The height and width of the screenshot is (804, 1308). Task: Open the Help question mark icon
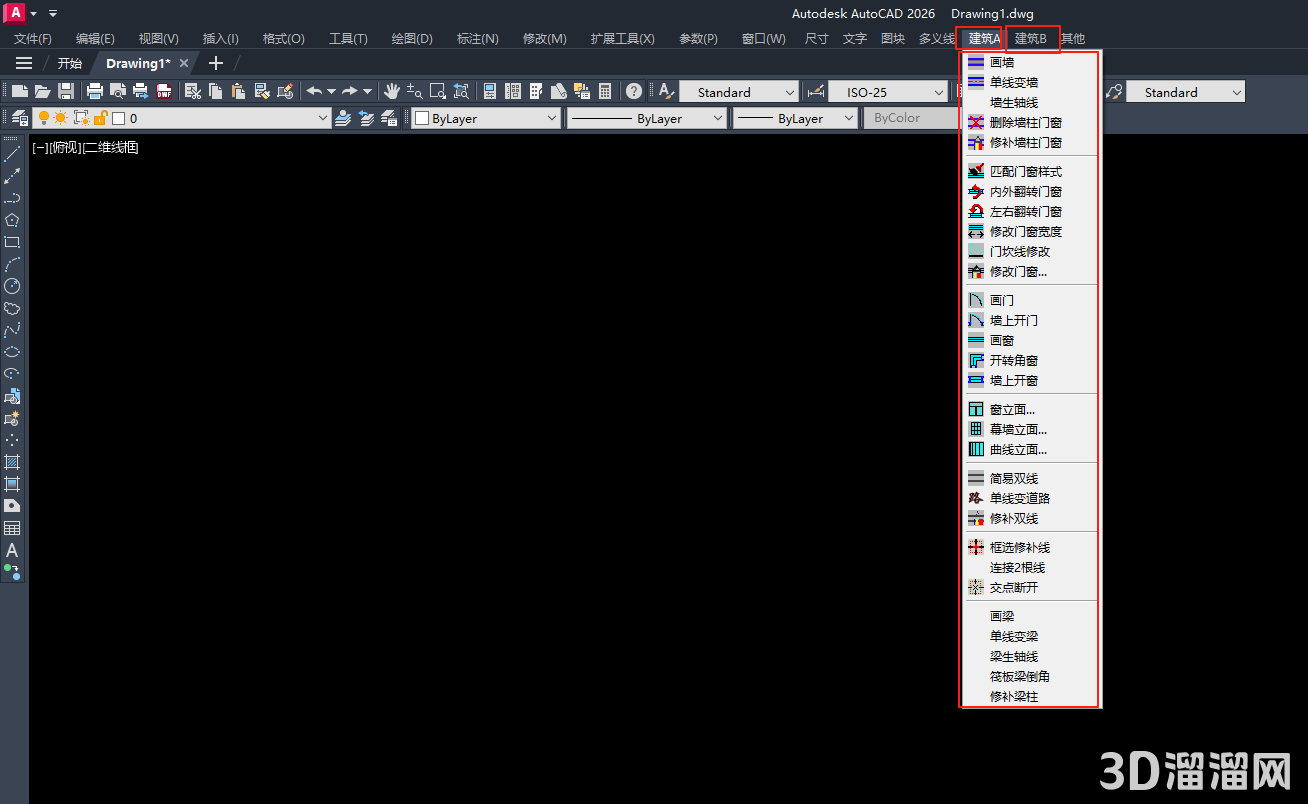point(634,91)
